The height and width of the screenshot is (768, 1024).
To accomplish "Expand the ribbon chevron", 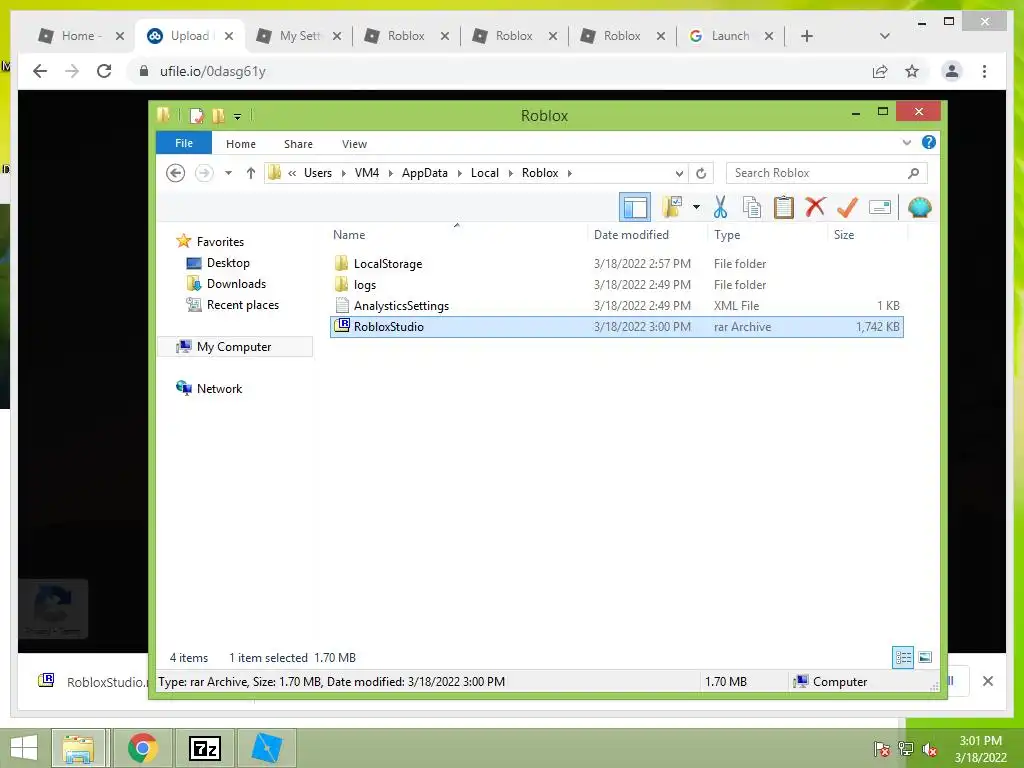I will [906, 142].
